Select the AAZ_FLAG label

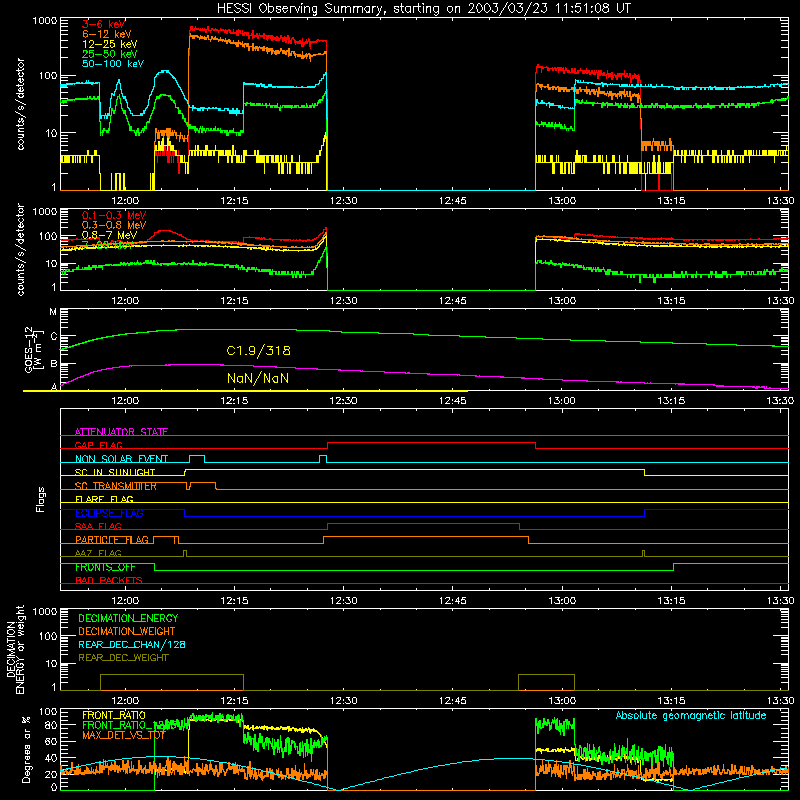click(x=98, y=553)
